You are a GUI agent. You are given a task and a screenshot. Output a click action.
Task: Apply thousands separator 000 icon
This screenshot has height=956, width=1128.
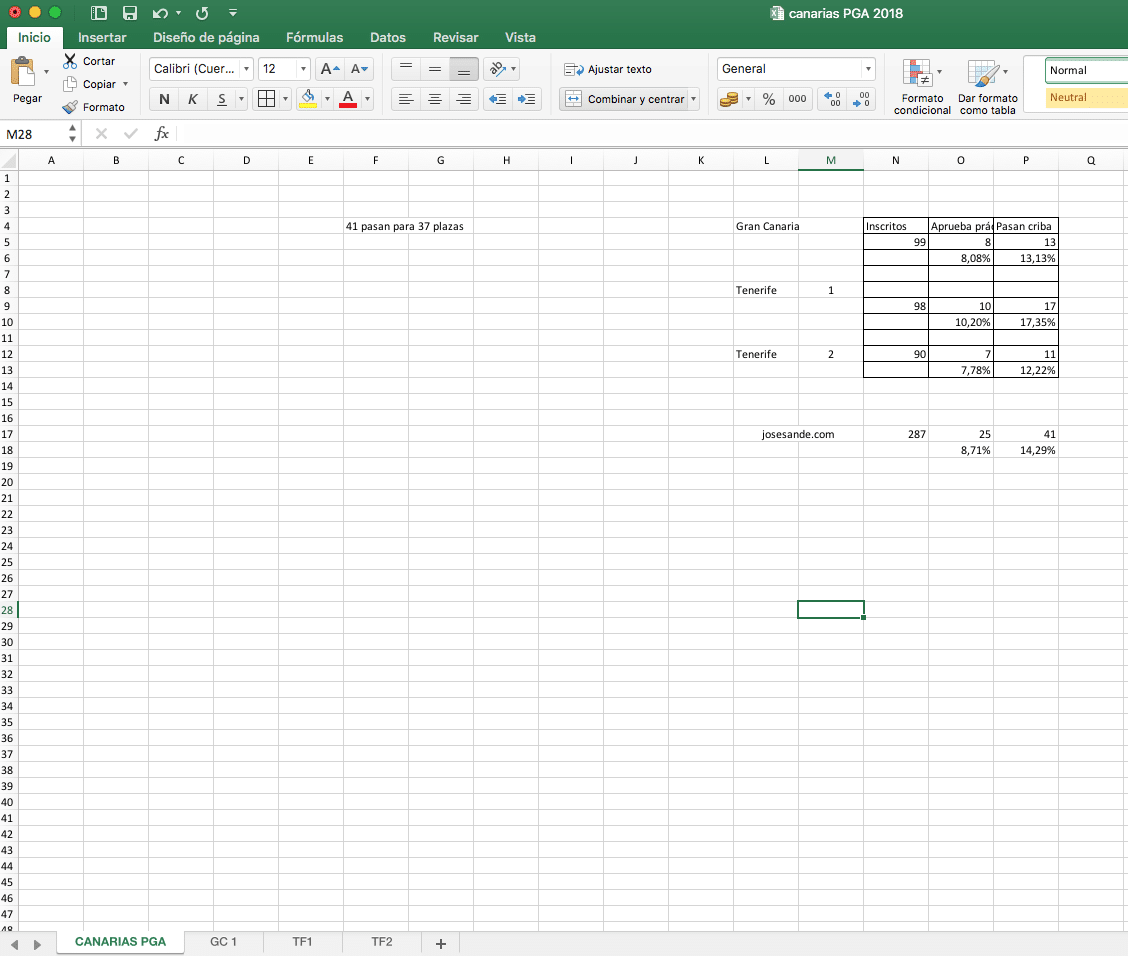tap(797, 99)
